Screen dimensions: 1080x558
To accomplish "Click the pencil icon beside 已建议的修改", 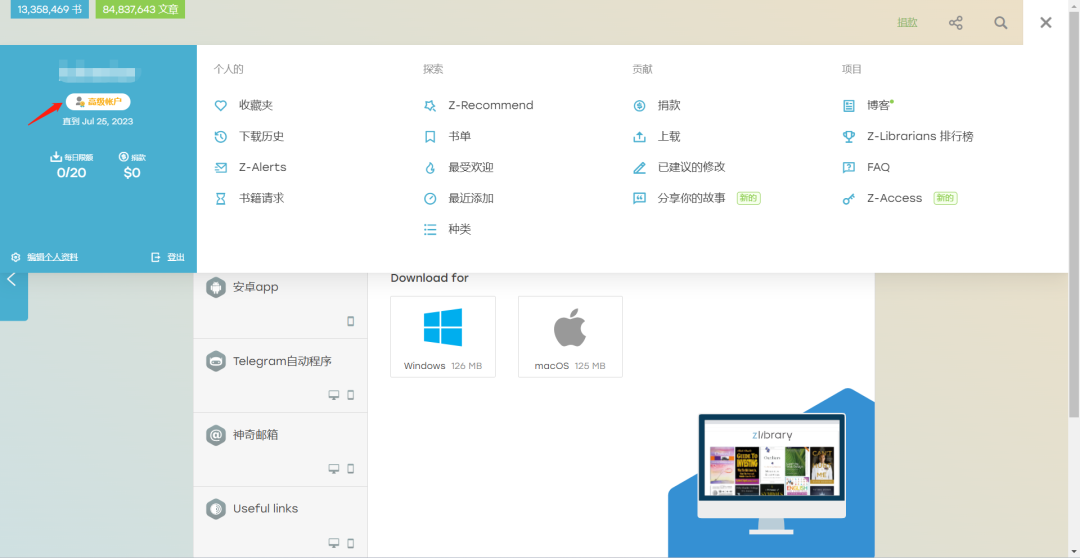I will pyautogui.click(x=639, y=167).
